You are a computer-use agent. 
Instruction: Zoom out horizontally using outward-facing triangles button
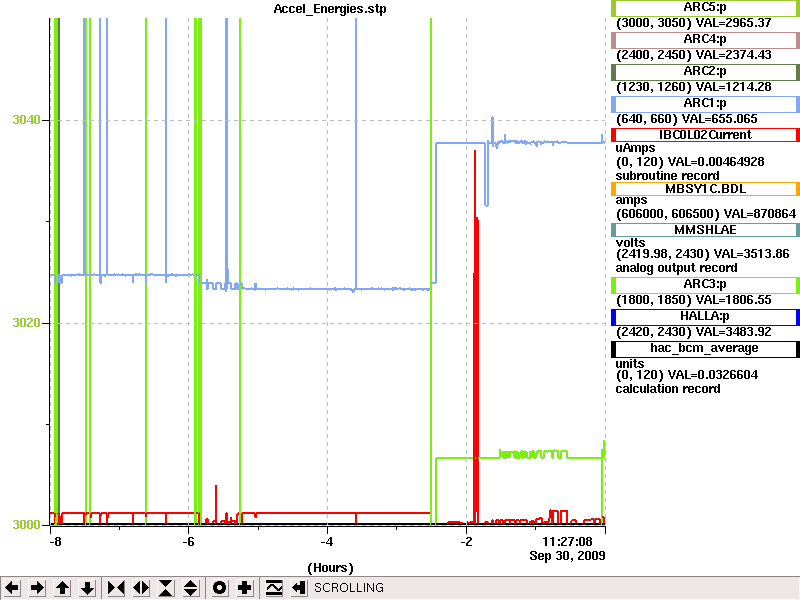[x=141, y=588]
